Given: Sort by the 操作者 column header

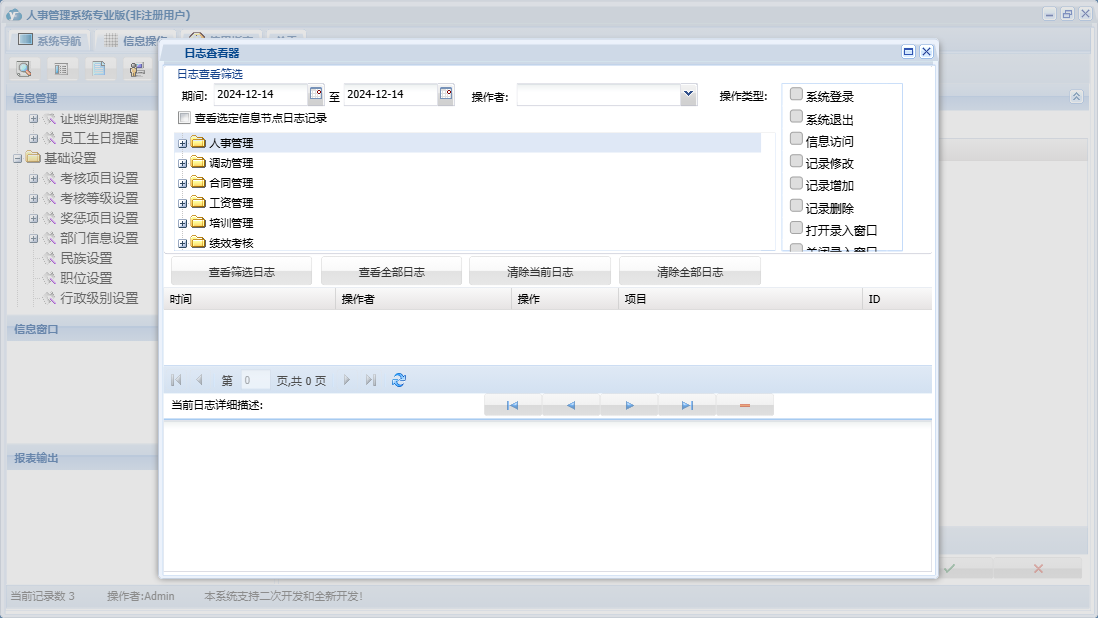Looking at the screenshot, I should tap(424, 299).
